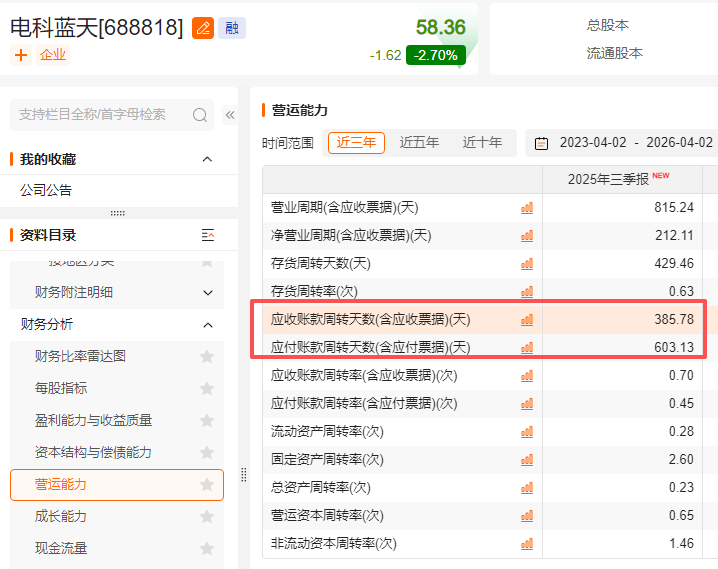718x569 pixels.
Task: Click the 企业 tag button
Action: coord(53,55)
